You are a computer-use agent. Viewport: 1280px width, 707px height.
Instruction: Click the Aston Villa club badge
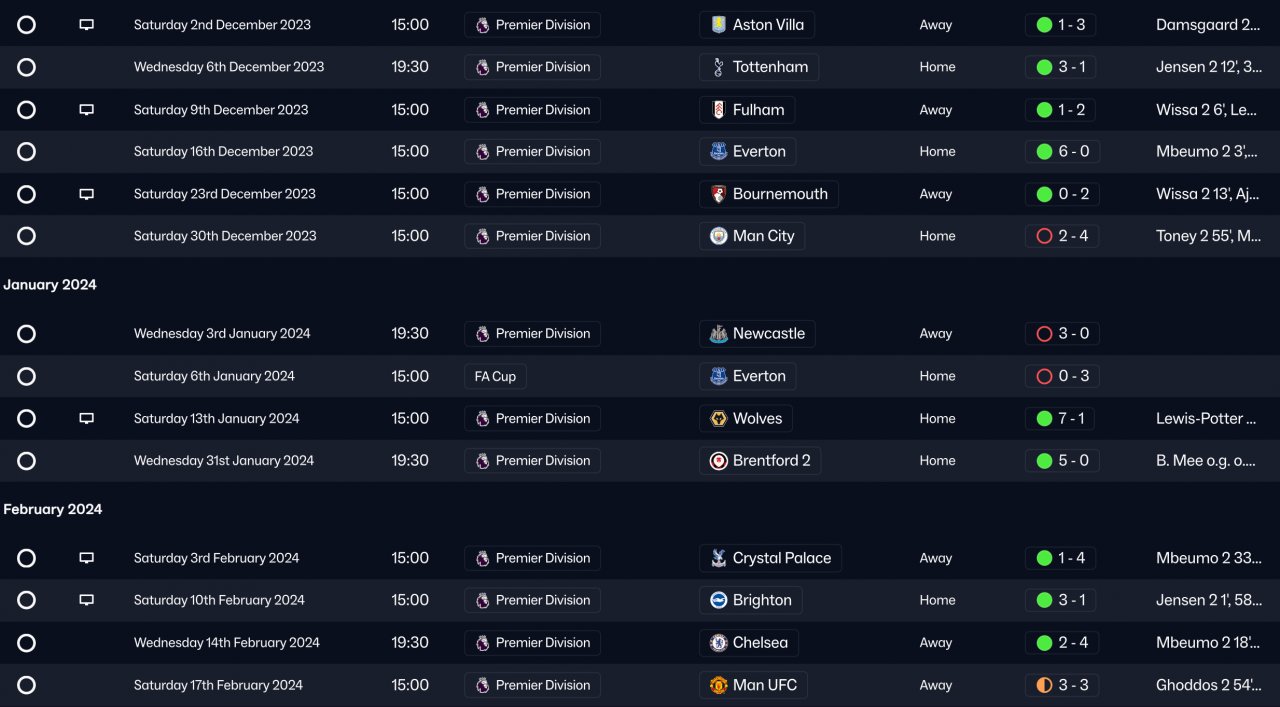718,25
